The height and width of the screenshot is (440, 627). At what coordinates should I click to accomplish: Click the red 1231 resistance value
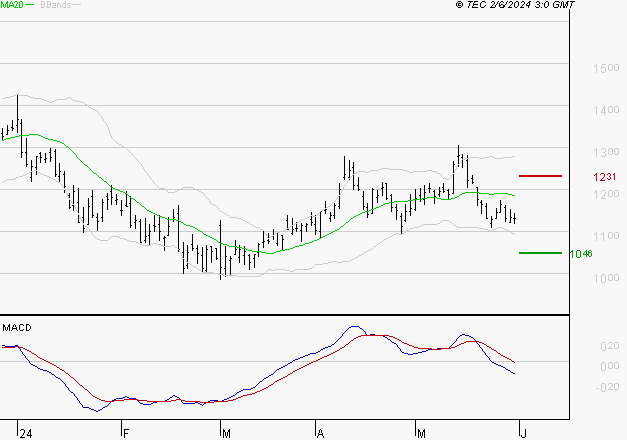[x=605, y=177]
